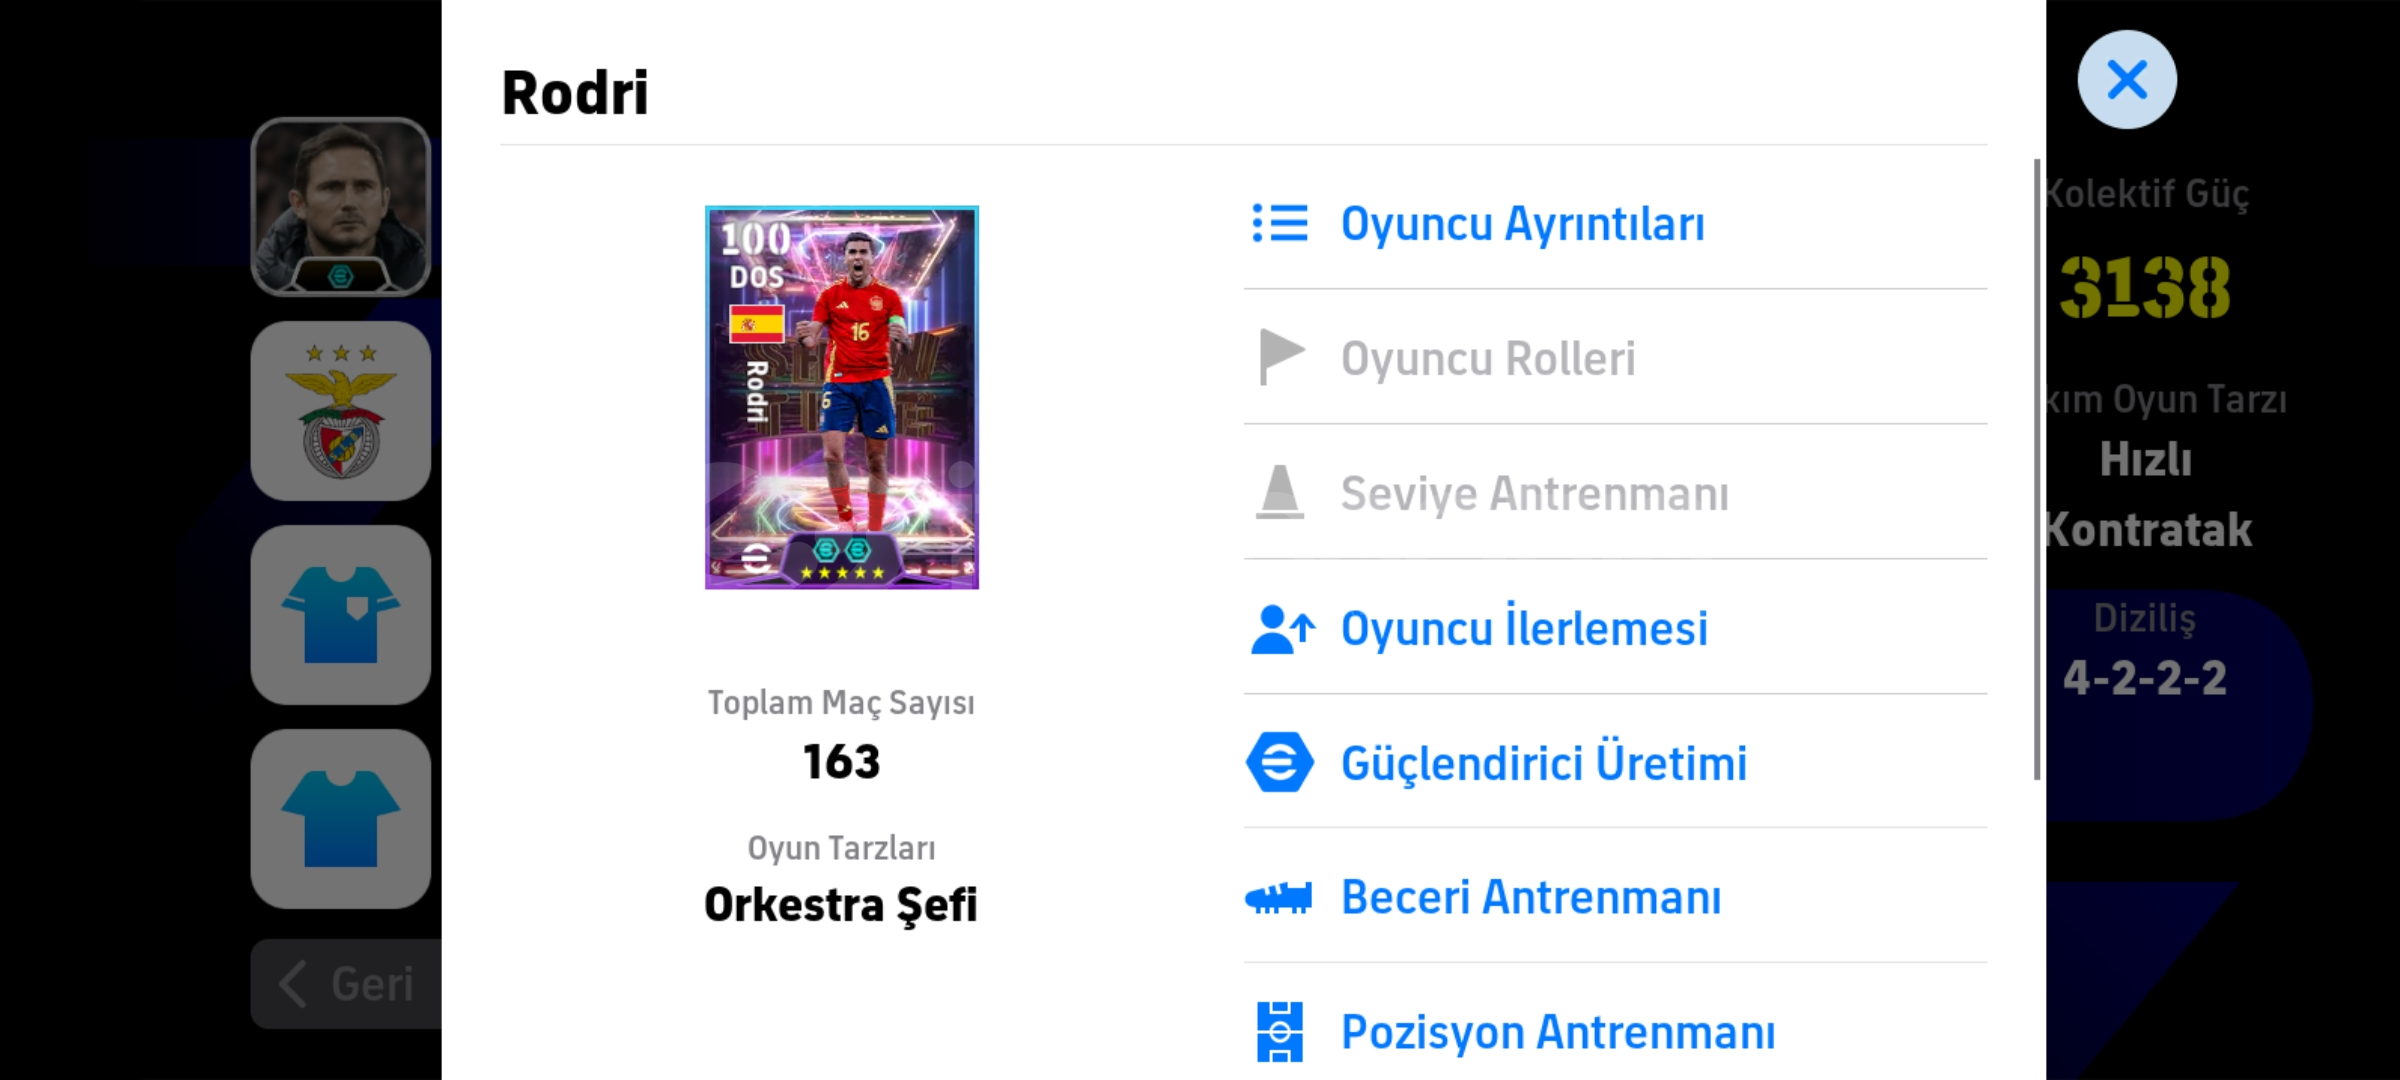Tap the cone icon for Seviye Antrenmanı

click(x=1280, y=492)
